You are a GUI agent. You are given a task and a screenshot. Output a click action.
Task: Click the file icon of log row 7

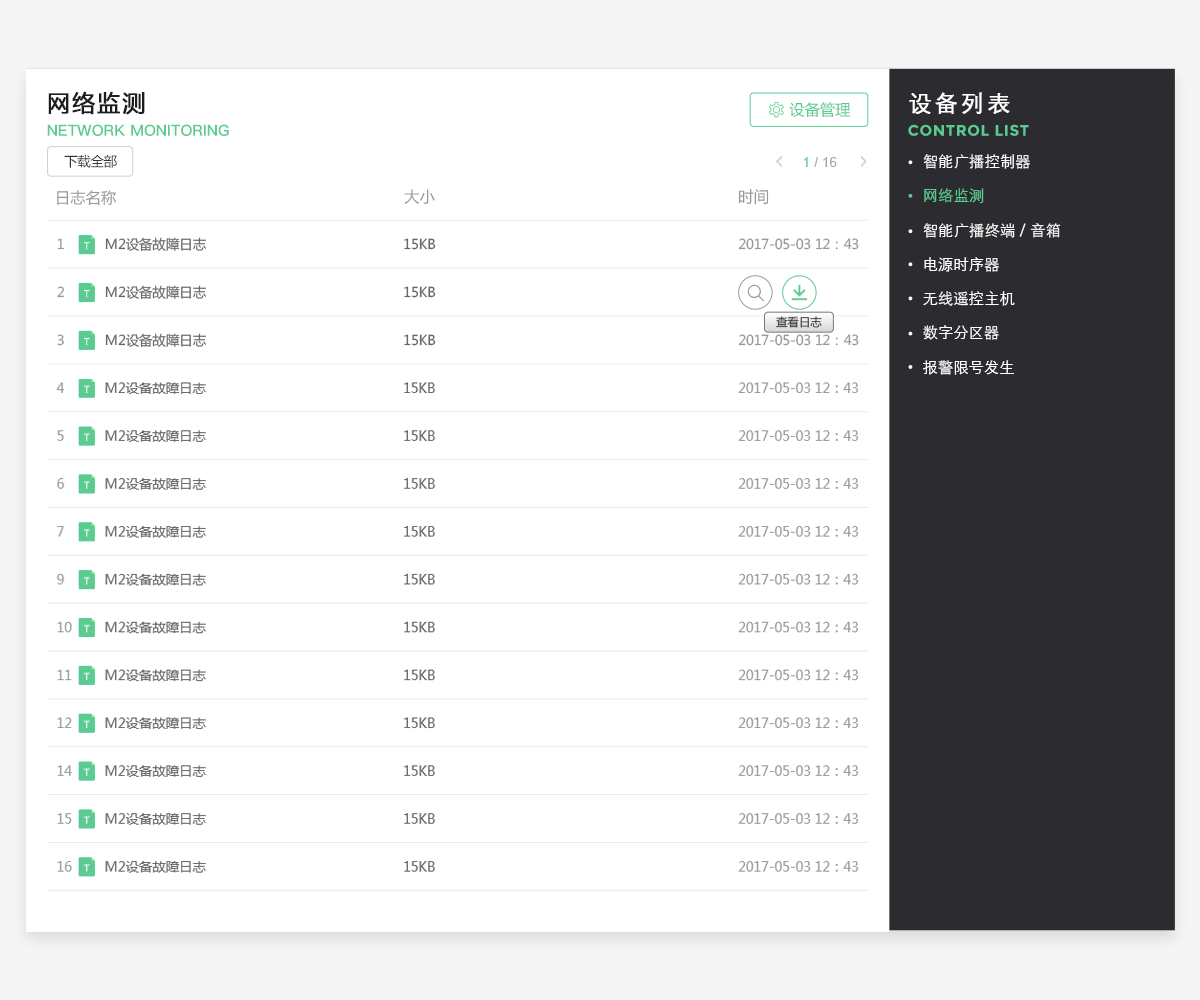point(87,532)
